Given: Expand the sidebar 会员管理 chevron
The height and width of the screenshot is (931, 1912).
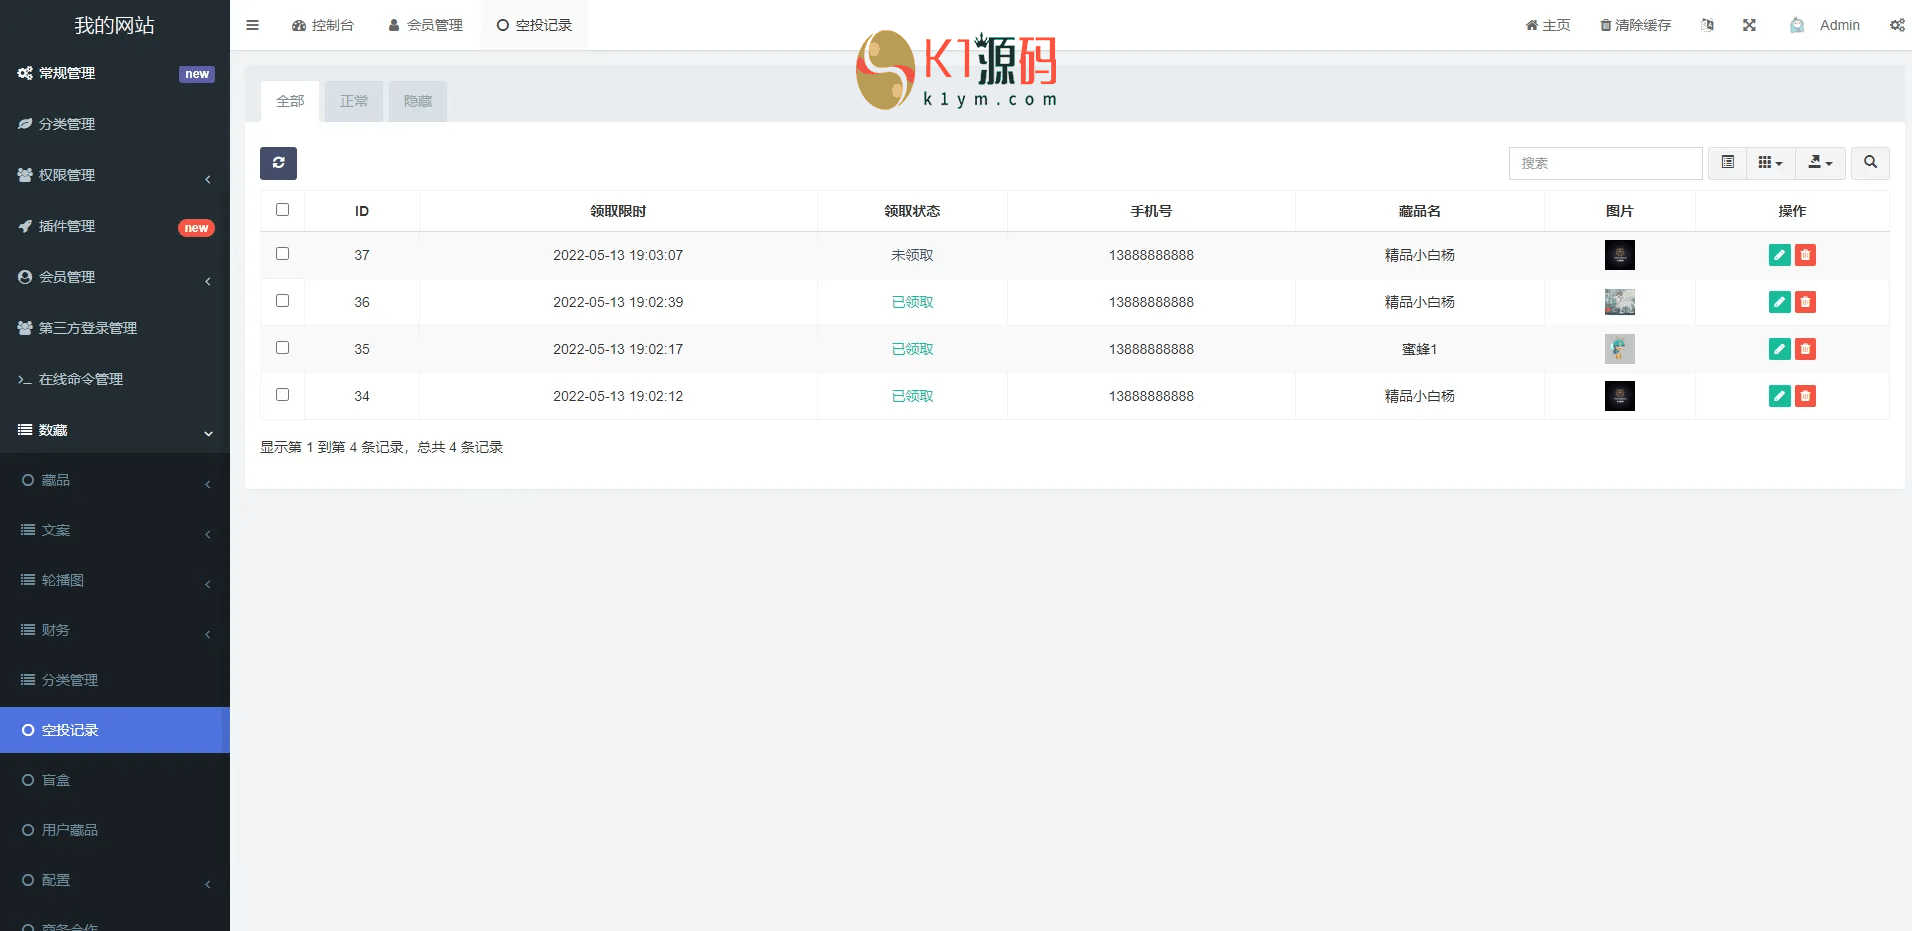Looking at the screenshot, I should tap(208, 281).
